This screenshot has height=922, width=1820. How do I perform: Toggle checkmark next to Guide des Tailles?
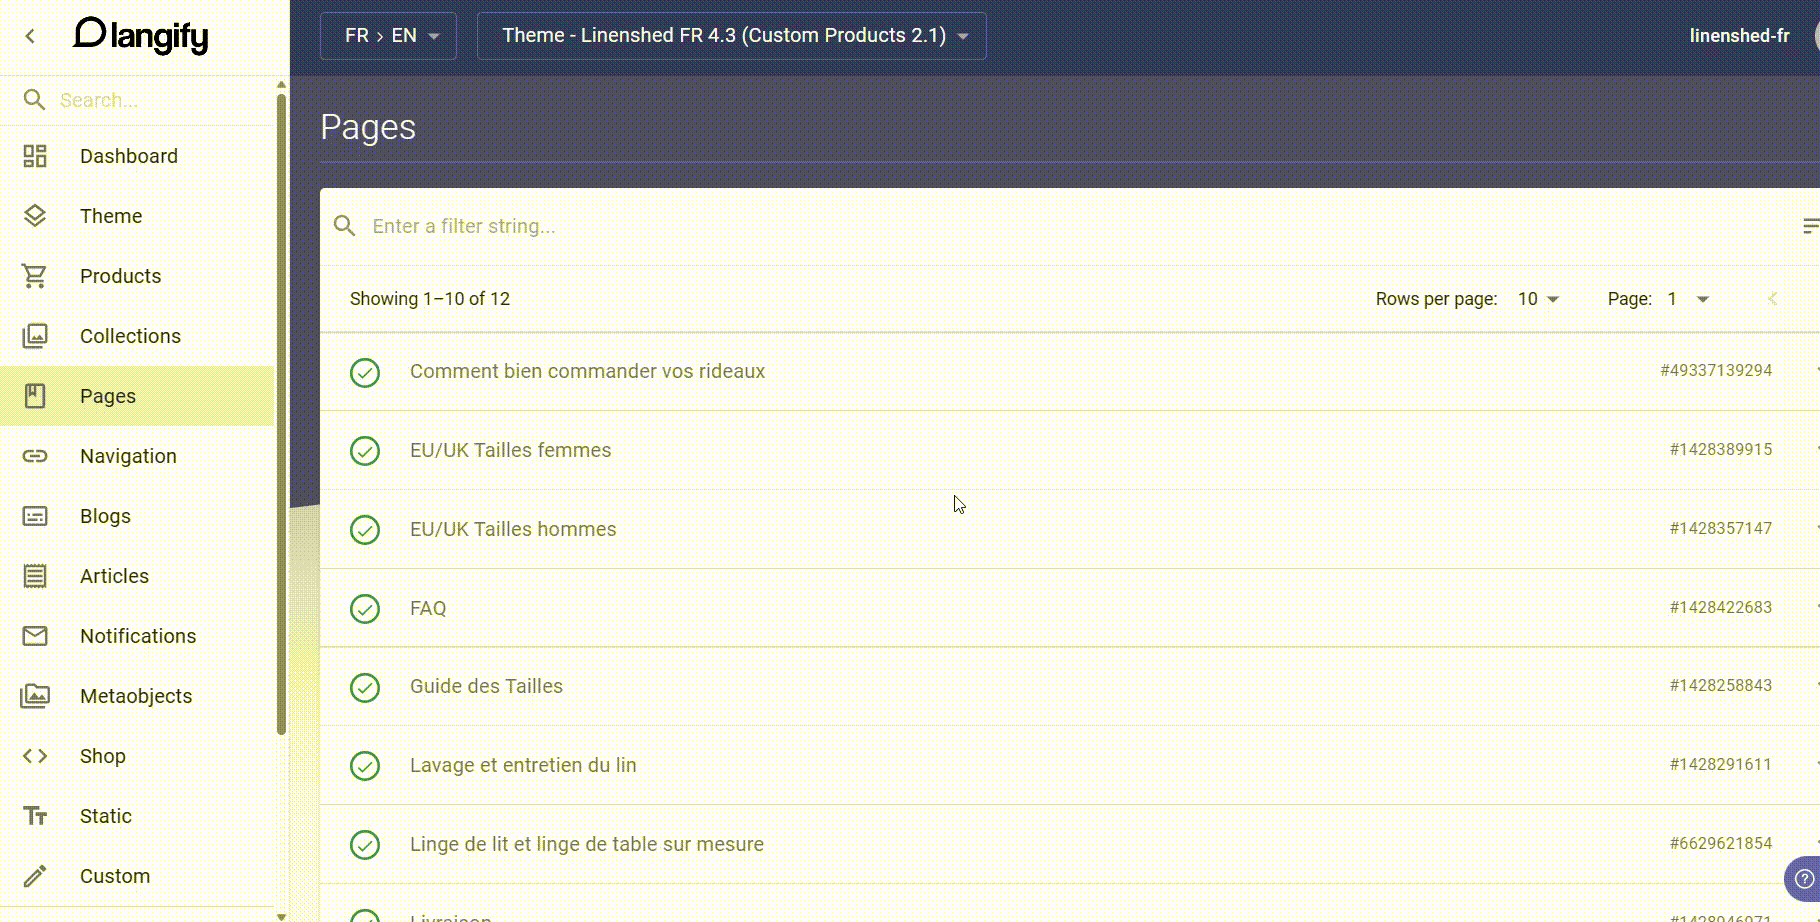365,687
